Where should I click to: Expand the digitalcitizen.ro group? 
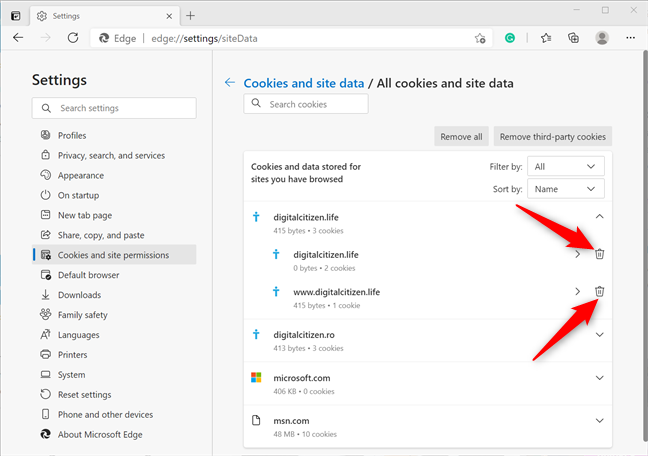[x=599, y=334]
